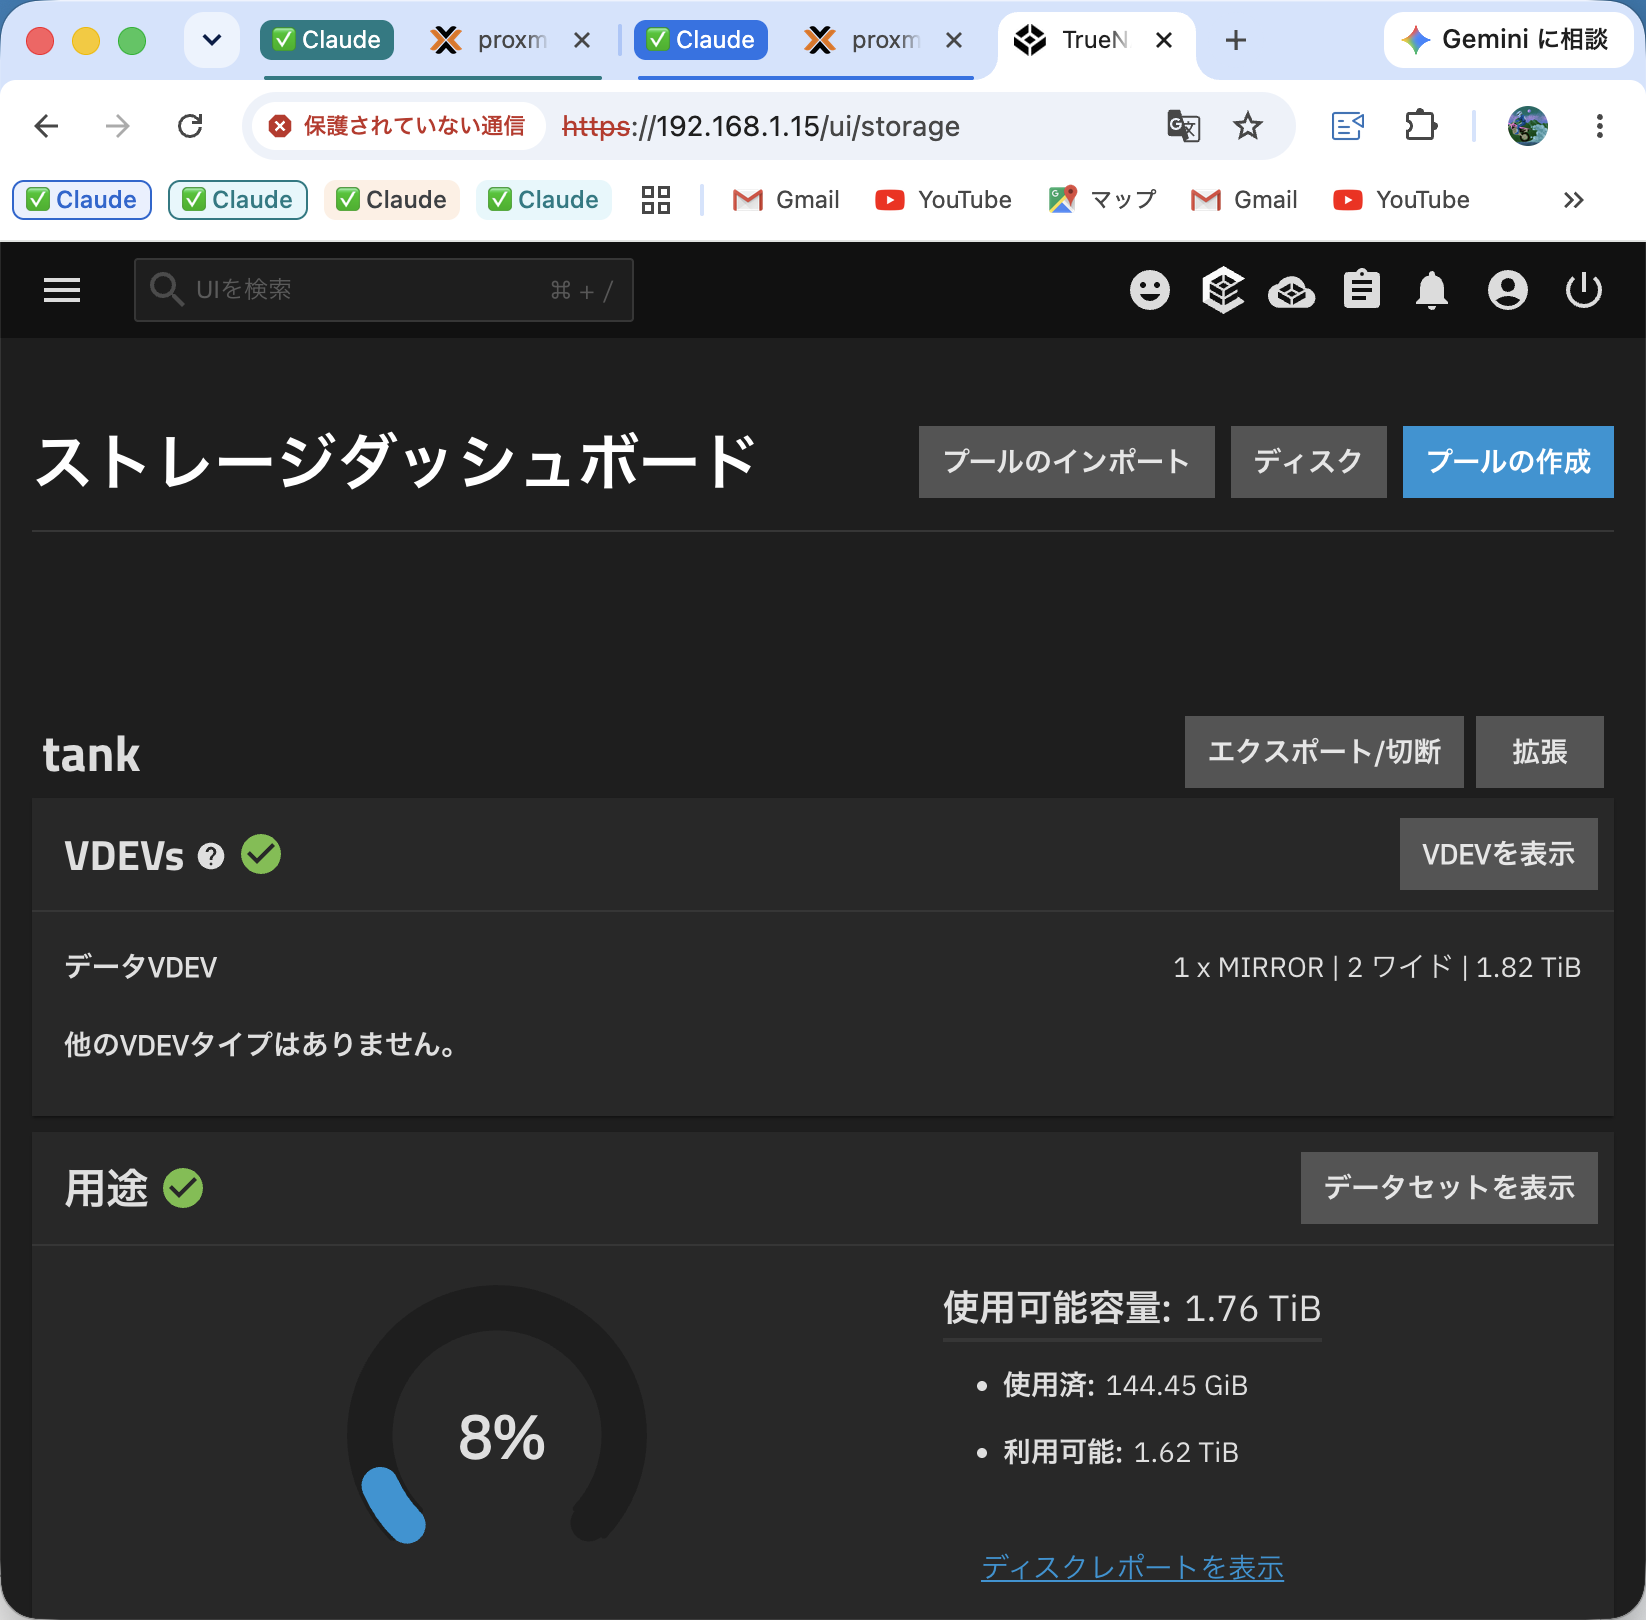Click Gemini に相談 button
Viewport: 1646px width, 1620px height.
tap(1508, 40)
